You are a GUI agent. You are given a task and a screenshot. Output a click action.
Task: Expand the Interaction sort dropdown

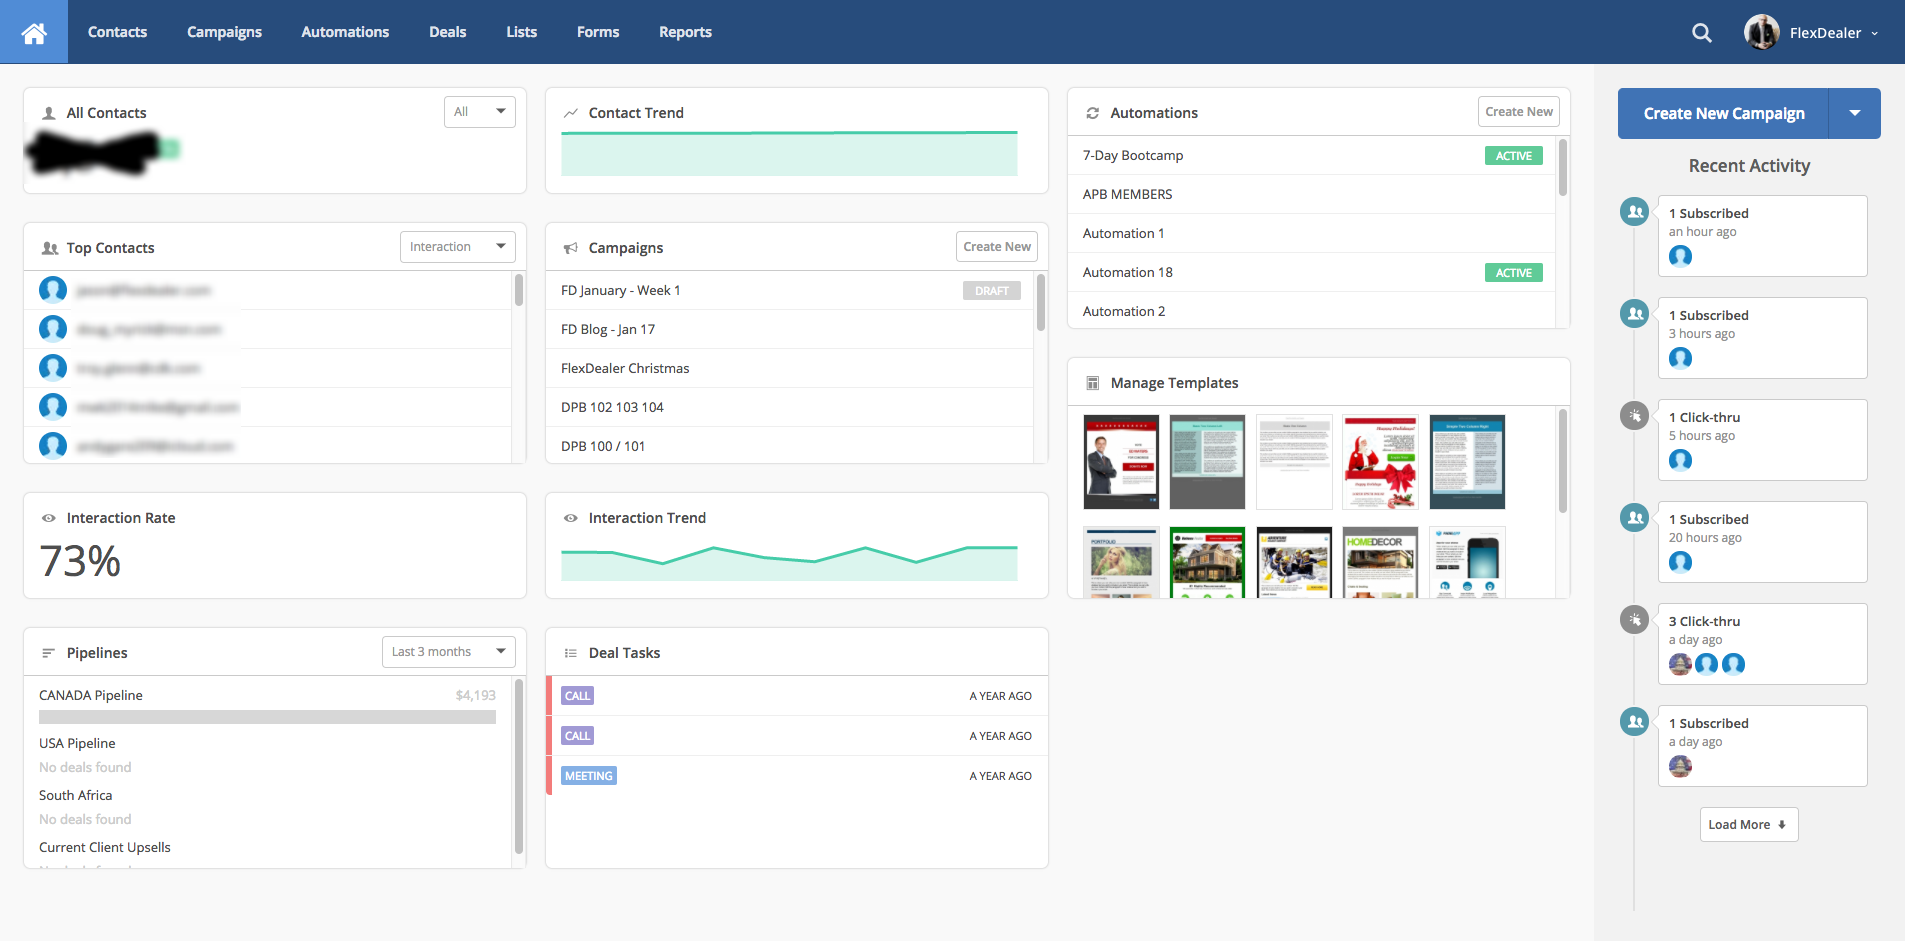click(457, 247)
